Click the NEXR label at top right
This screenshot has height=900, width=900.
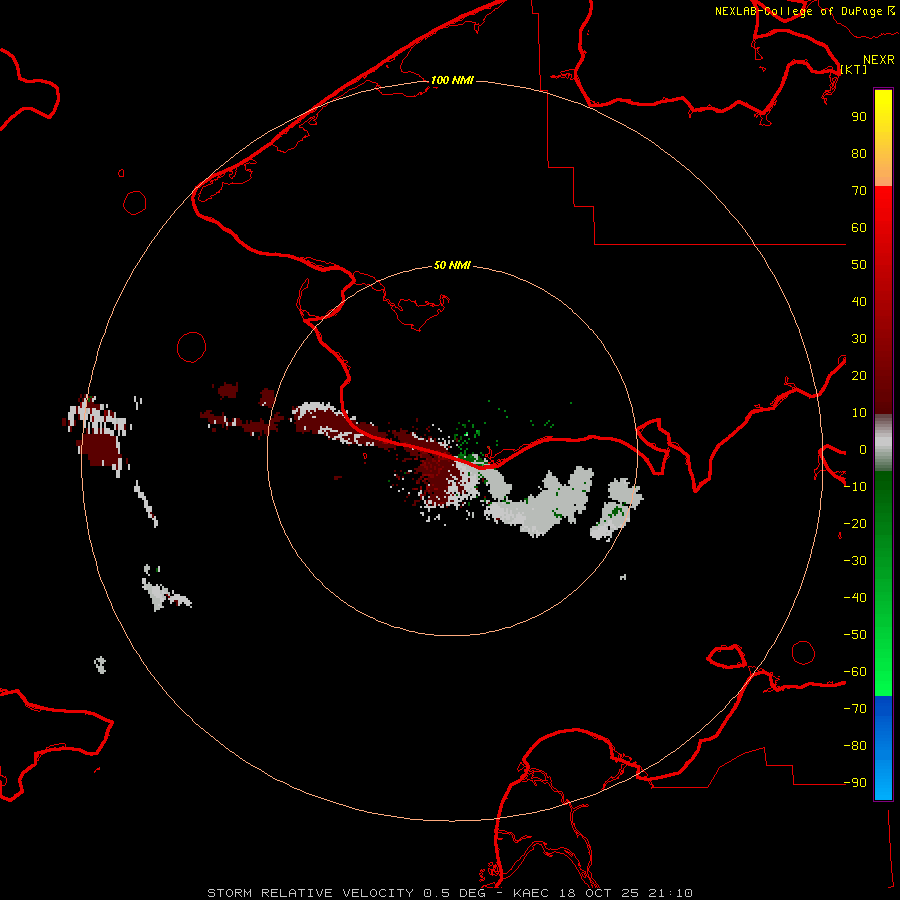(879, 60)
